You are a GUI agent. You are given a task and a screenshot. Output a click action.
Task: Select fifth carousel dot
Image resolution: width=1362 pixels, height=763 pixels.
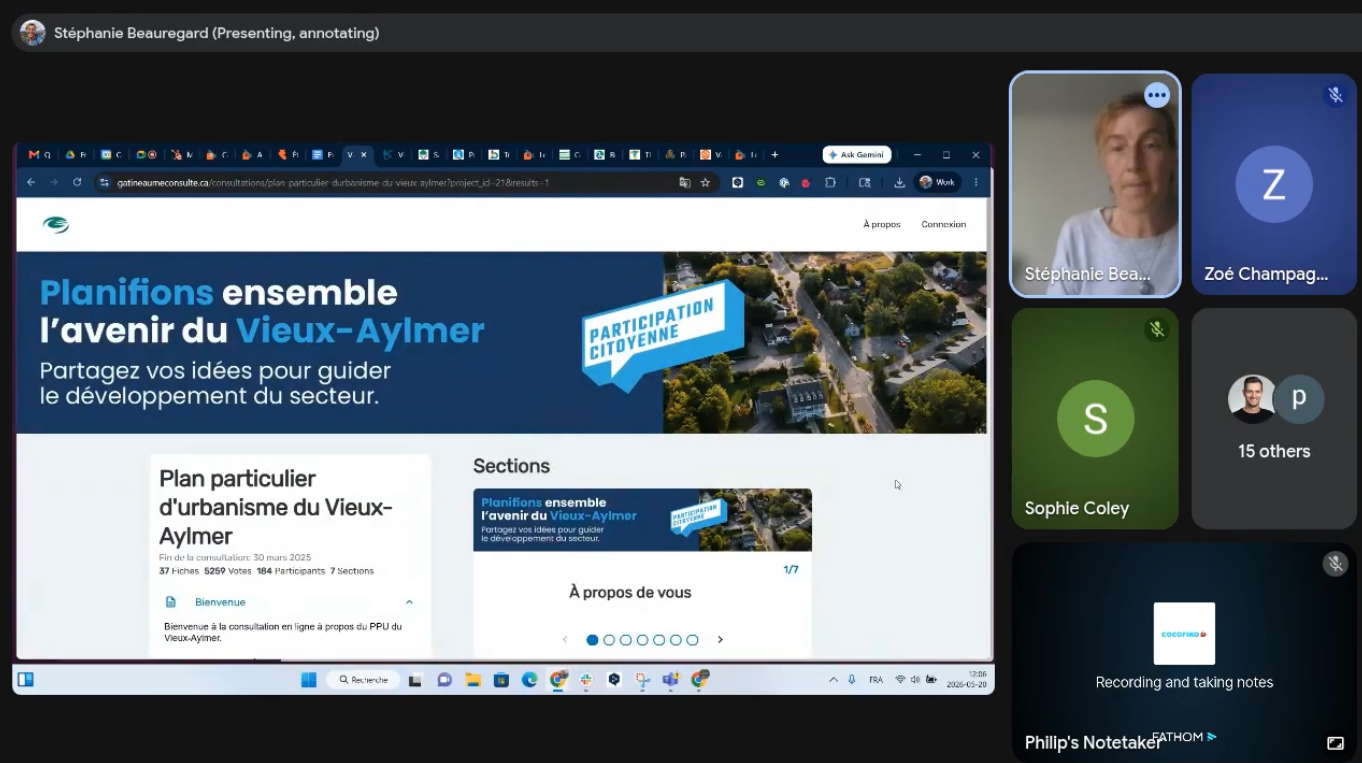click(x=659, y=640)
